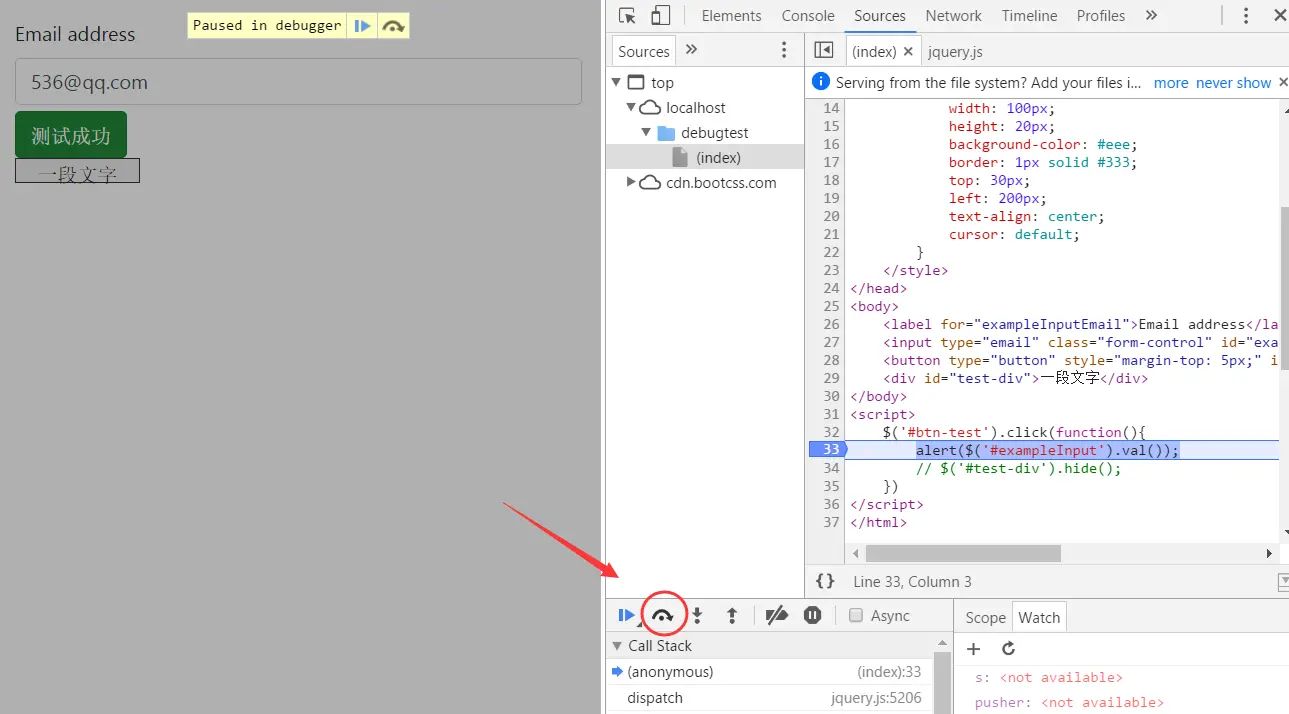Screen dimensions: 1289x714
Task: Click the horizontal code scrollbar thumb
Action: [x=963, y=553]
